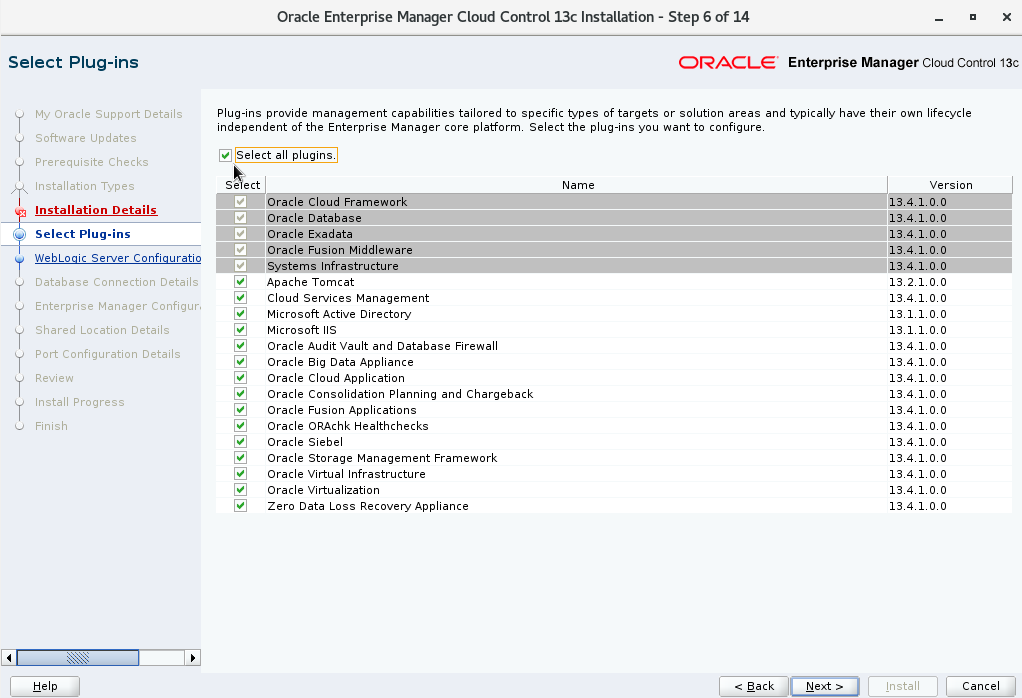Go to the Installation Details step
The image size is (1022, 698).
tap(96, 210)
